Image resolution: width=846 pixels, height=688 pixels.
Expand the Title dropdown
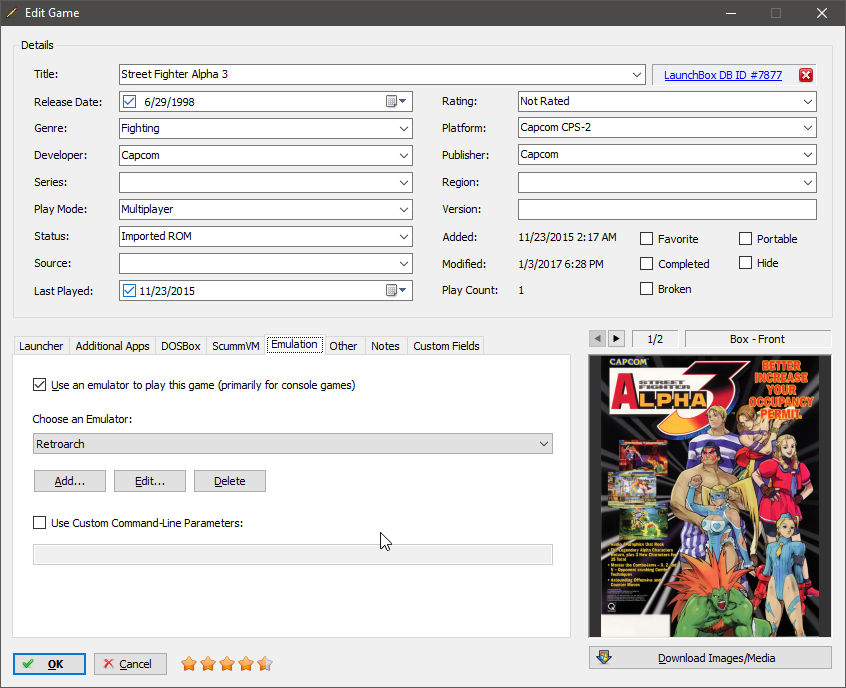637,74
